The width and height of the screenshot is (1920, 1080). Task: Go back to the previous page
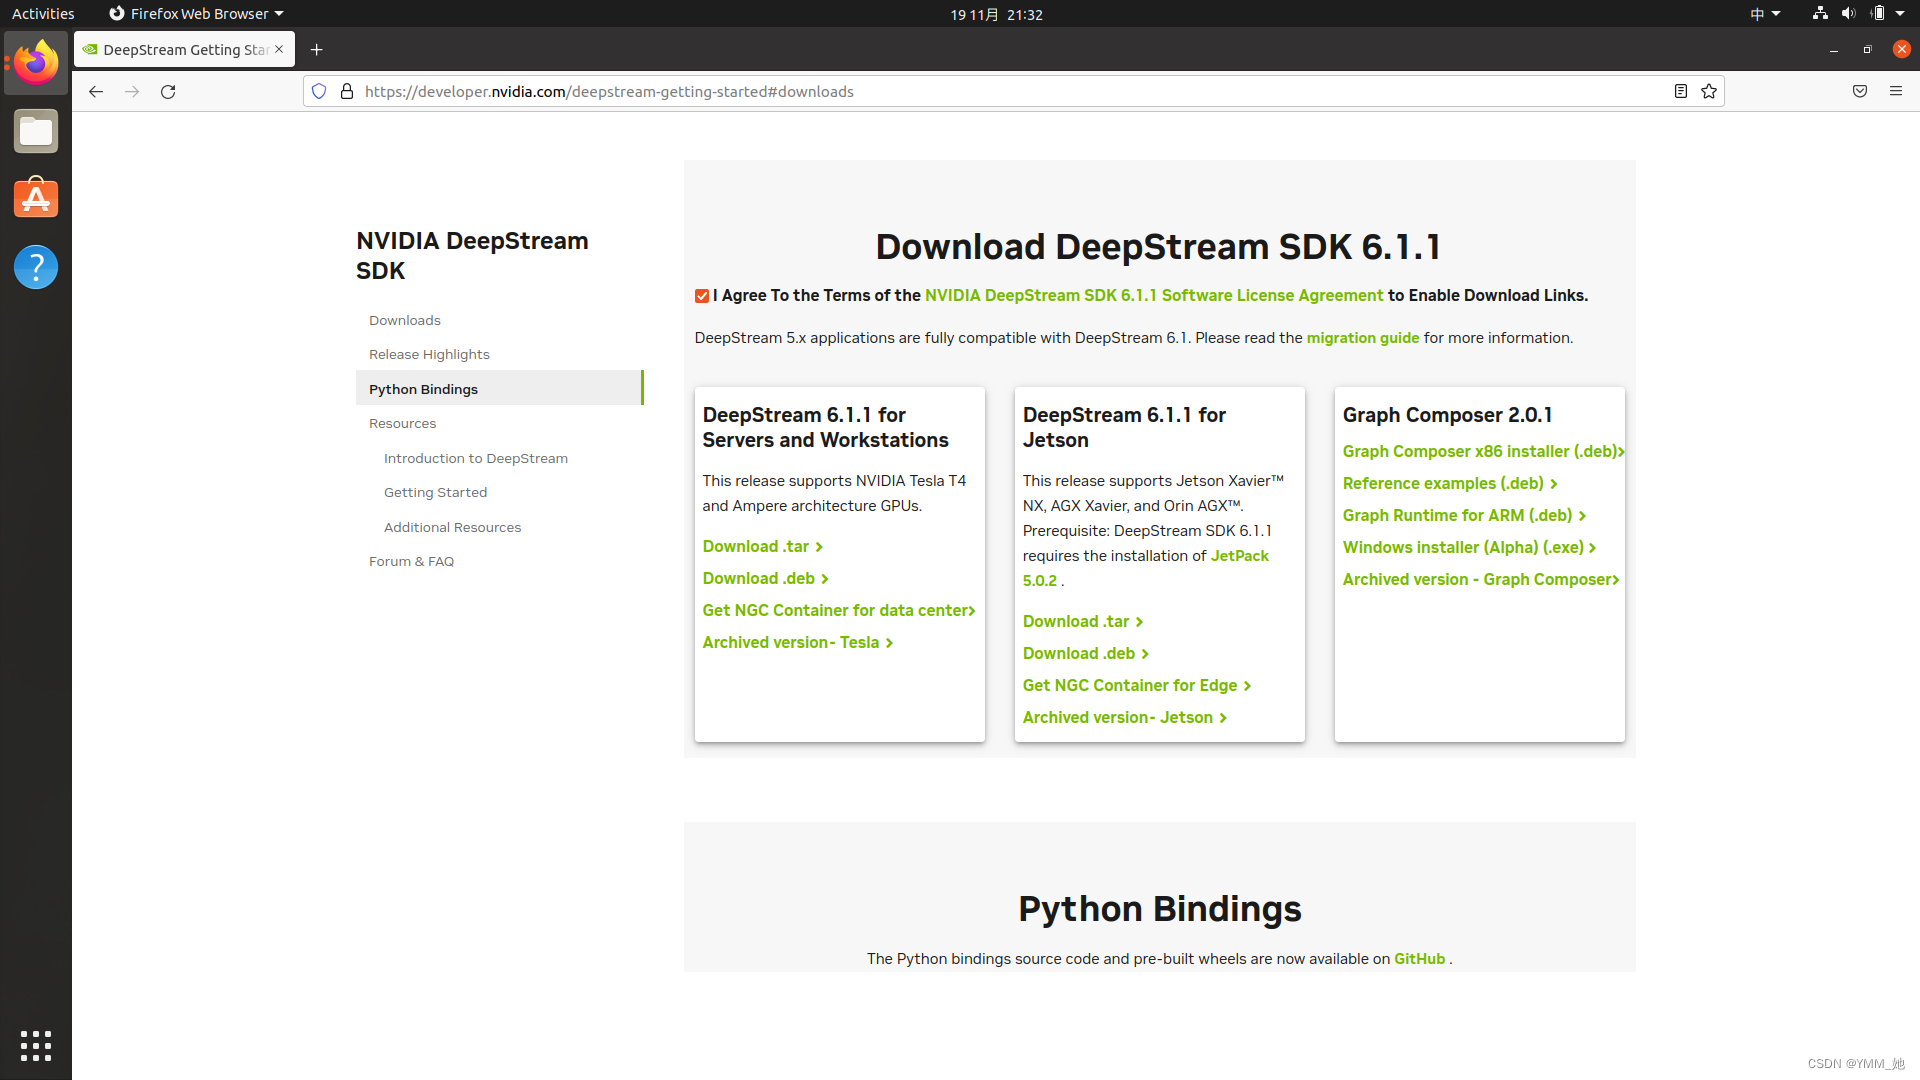96,91
